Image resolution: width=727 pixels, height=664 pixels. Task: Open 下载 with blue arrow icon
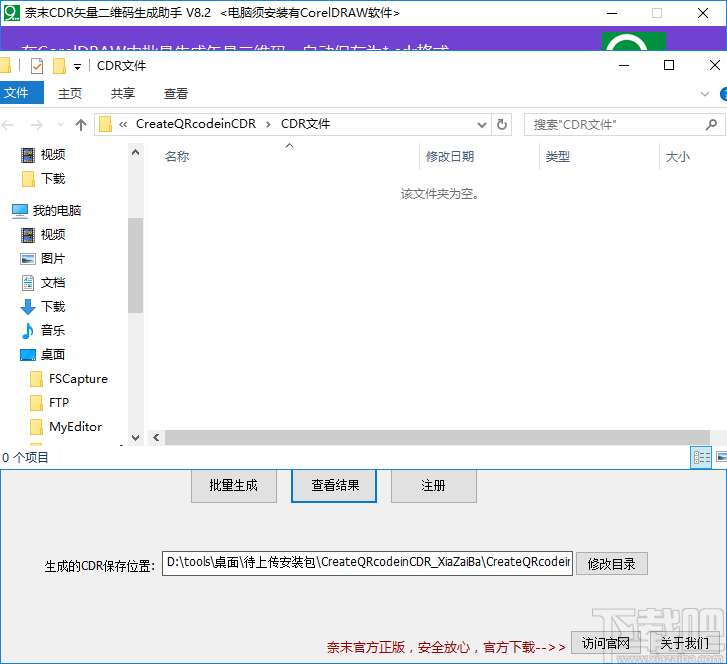tap(43, 307)
